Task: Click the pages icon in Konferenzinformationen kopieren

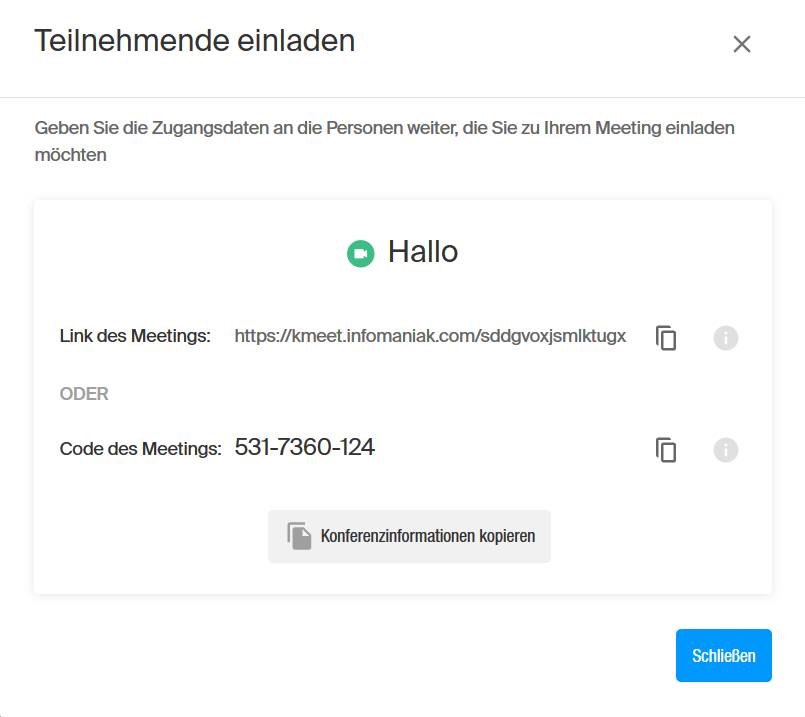Action: (299, 536)
